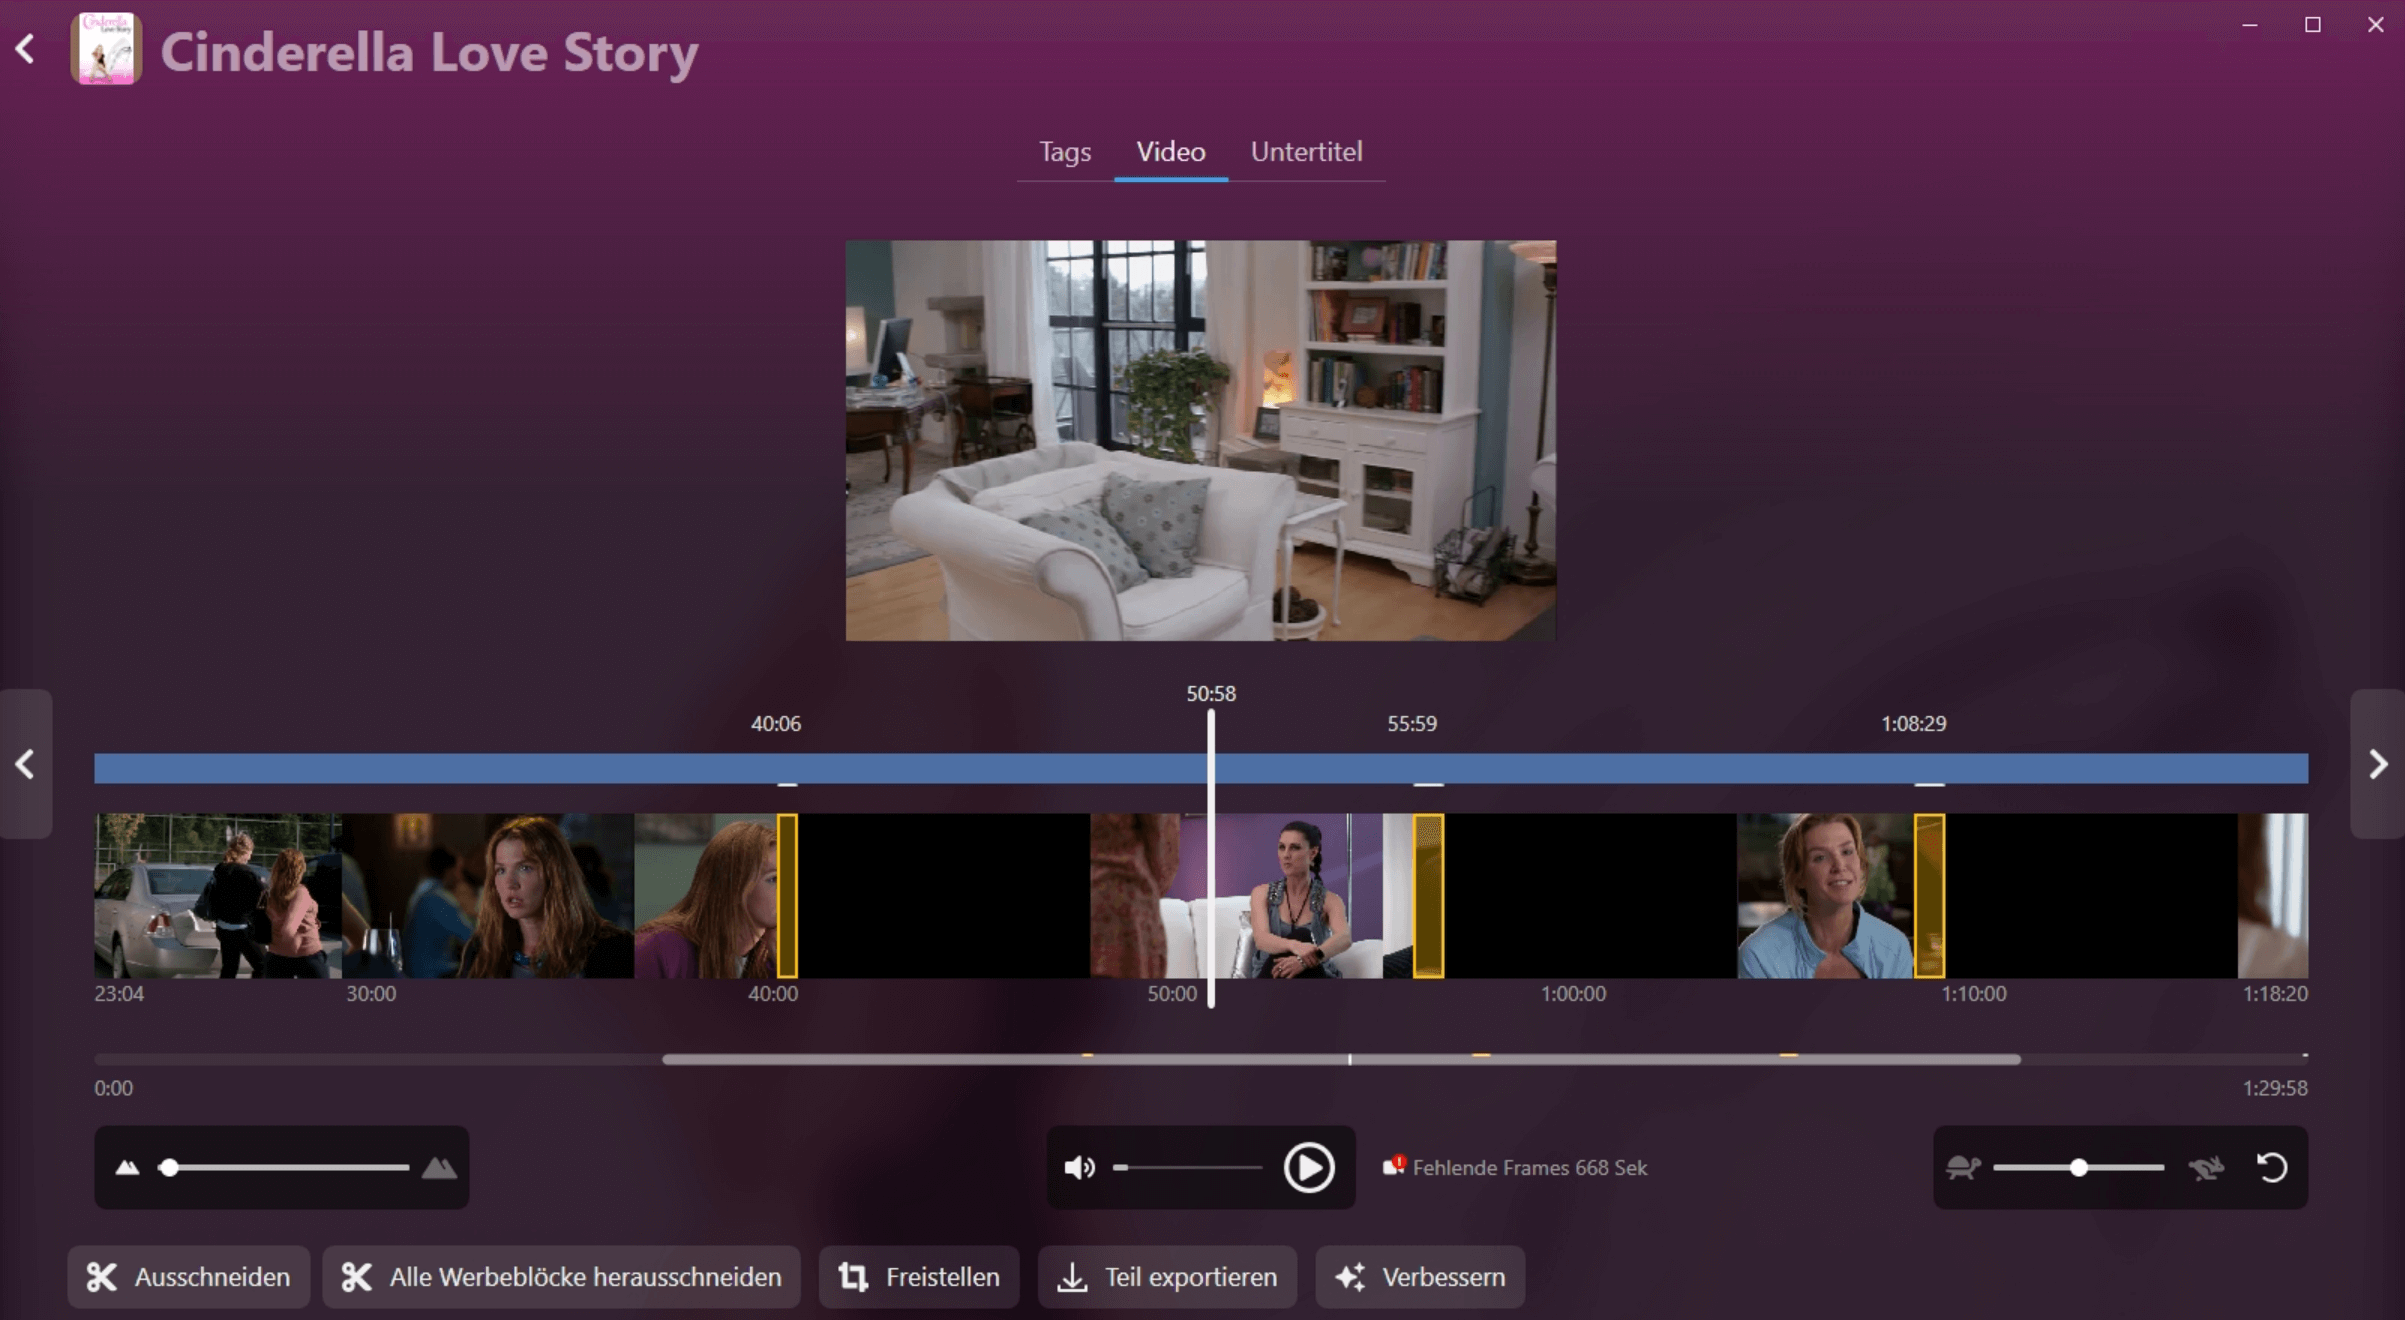Image resolution: width=2405 pixels, height=1320 pixels.
Task: Select the Video tab
Action: coord(1171,152)
